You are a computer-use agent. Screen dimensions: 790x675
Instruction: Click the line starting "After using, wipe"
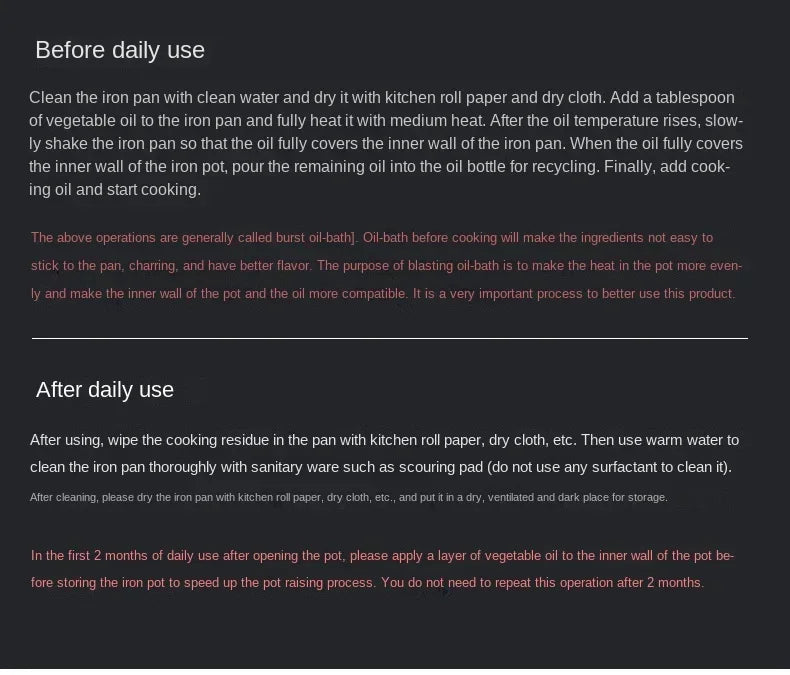click(384, 439)
